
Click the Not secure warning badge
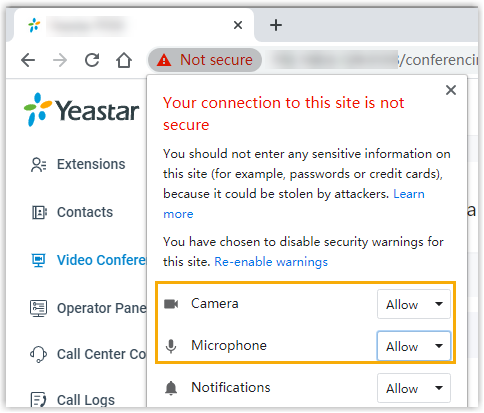point(205,60)
